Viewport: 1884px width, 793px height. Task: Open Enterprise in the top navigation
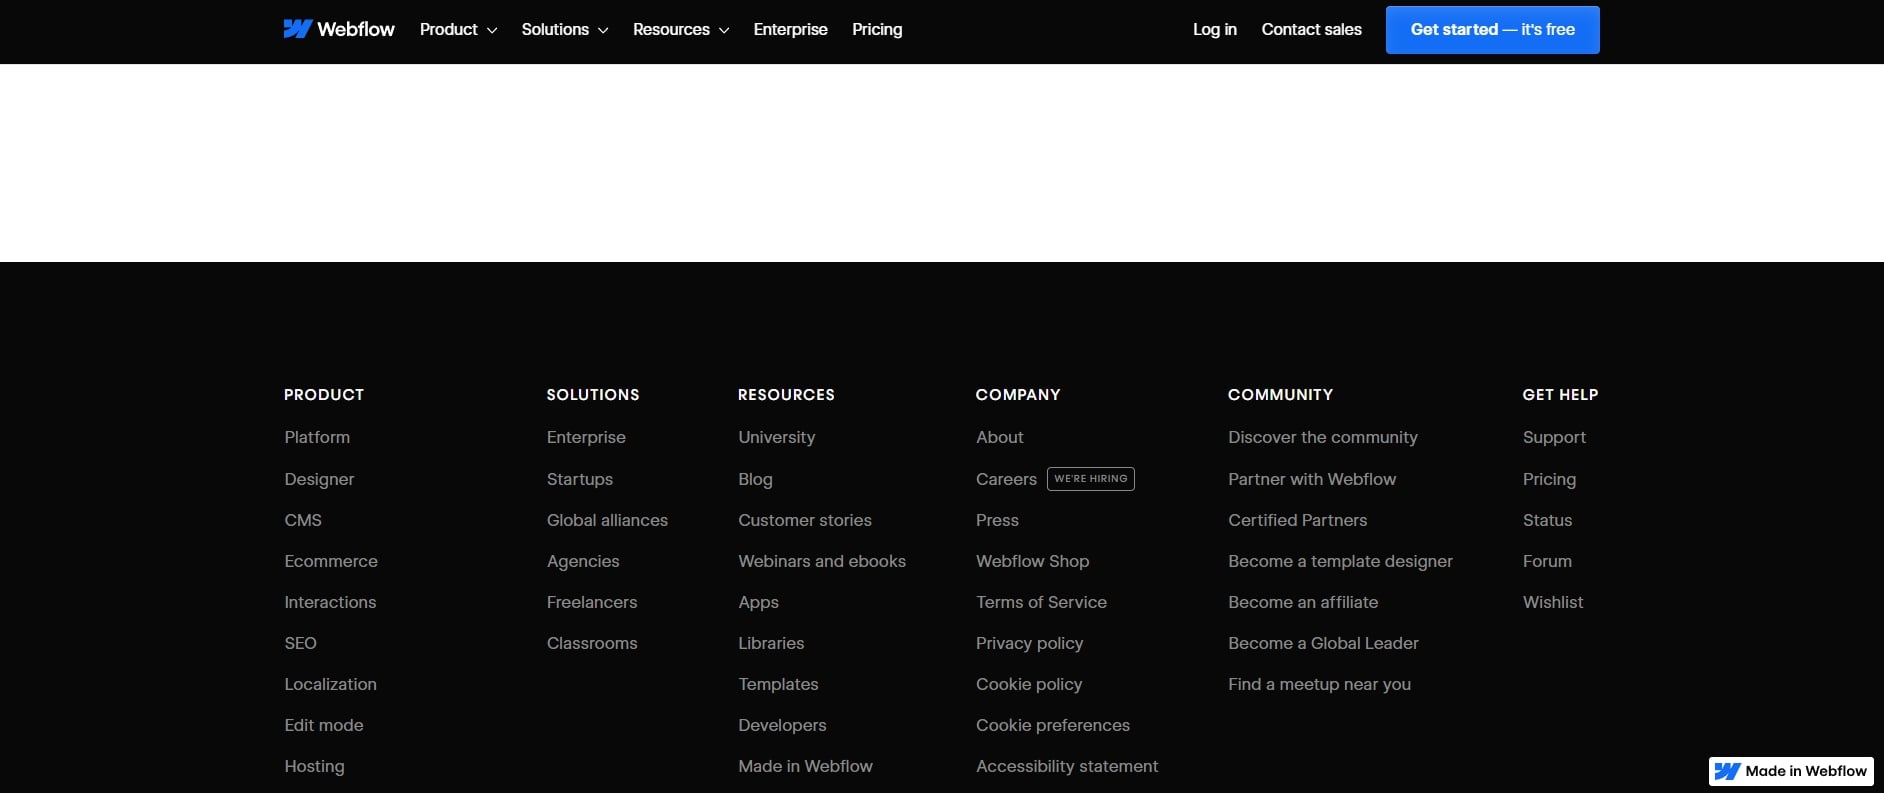click(x=790, y=30)
